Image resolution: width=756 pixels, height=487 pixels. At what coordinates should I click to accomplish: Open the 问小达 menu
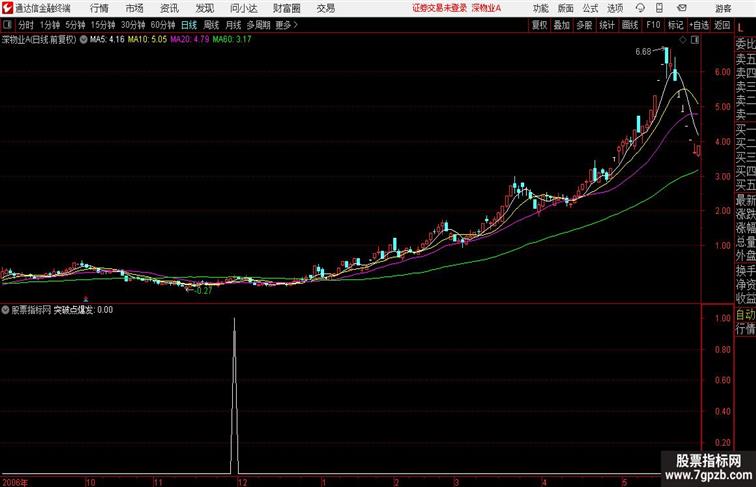(x=243, y=8)
